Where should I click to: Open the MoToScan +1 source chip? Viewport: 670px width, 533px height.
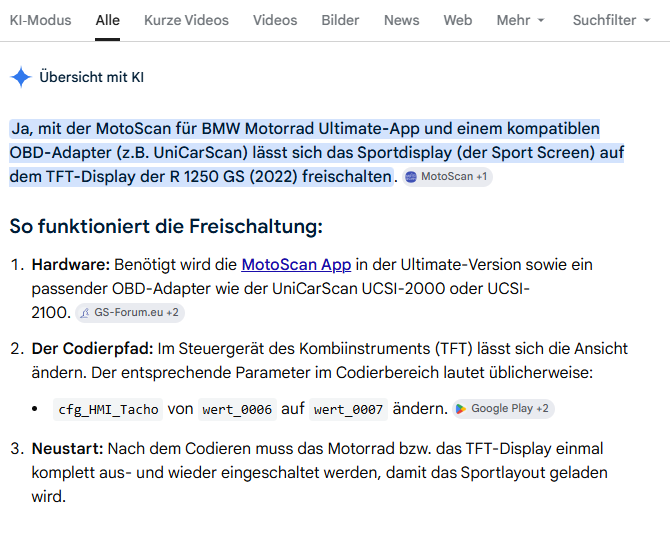[x=447, y=177]
